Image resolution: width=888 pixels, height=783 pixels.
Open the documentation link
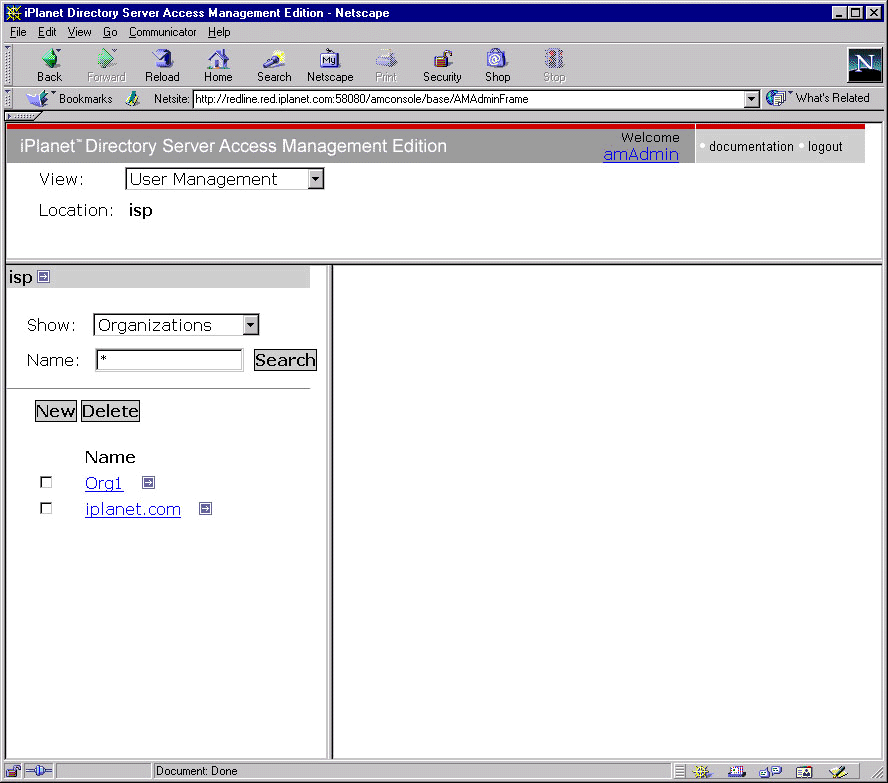(751, 147)
